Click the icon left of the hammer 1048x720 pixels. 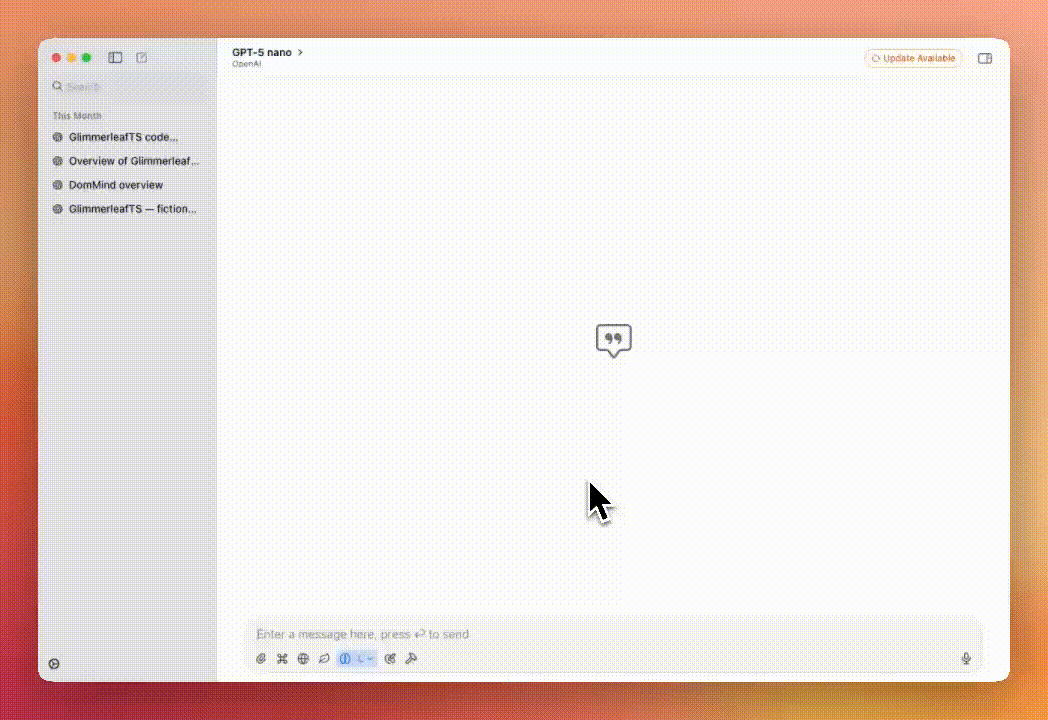tap(390, 658)
